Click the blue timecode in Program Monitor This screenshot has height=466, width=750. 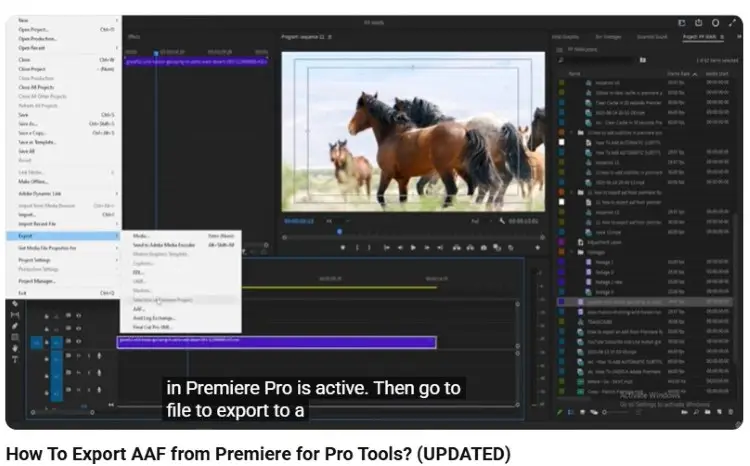[x=299, y=221]
